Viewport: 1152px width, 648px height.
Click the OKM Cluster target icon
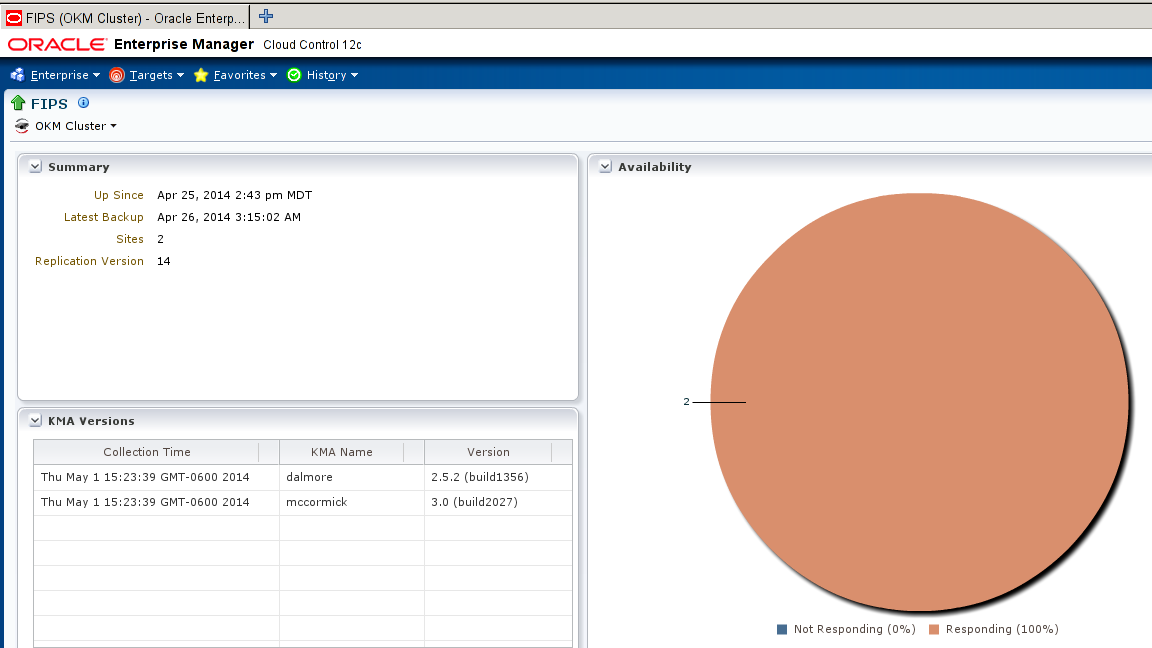pos(22,126)
